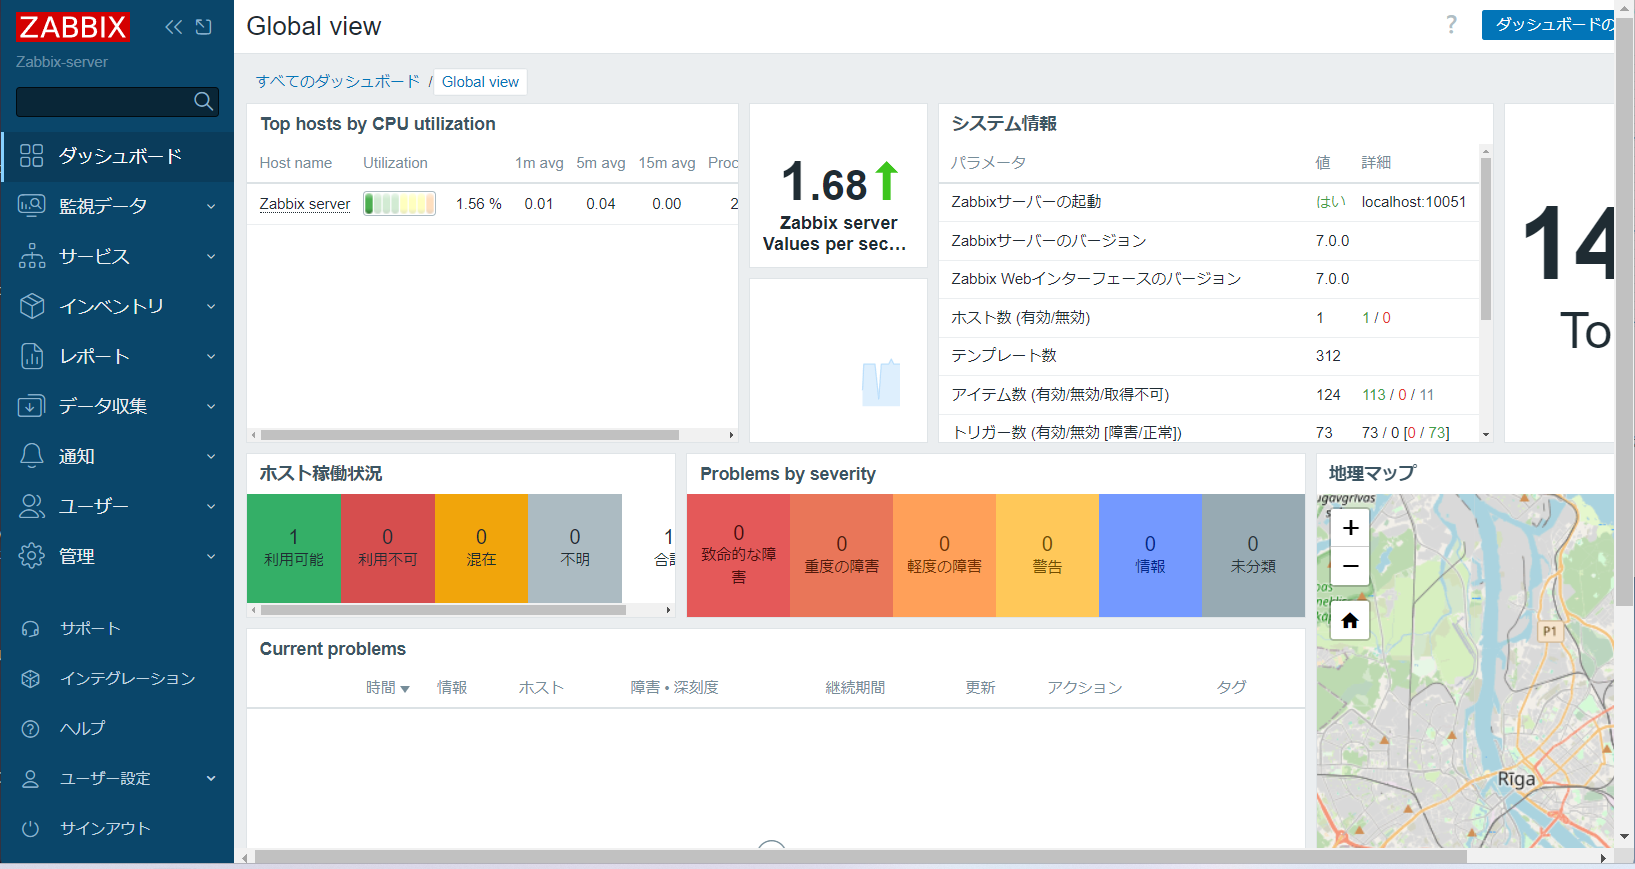Open the サポート menu item

pyautogui.click(x=90, y=628)
